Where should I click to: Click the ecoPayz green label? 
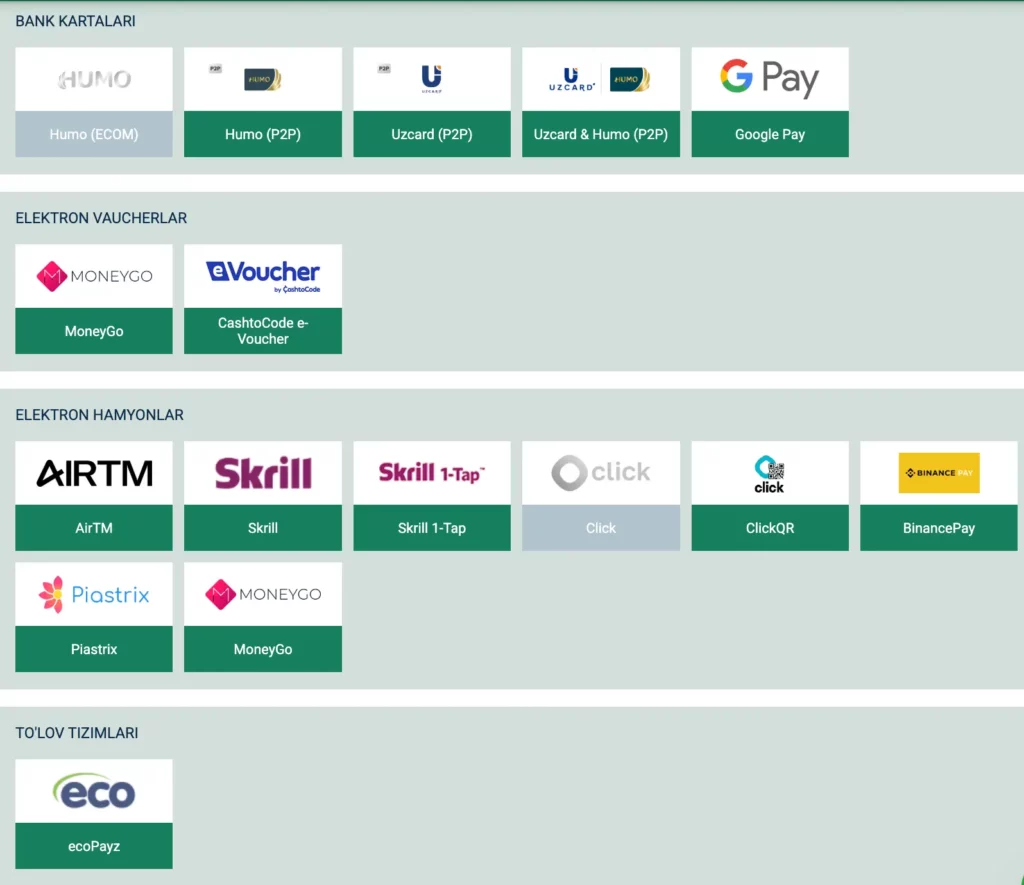pyautogui.click(x=94, y=846)
